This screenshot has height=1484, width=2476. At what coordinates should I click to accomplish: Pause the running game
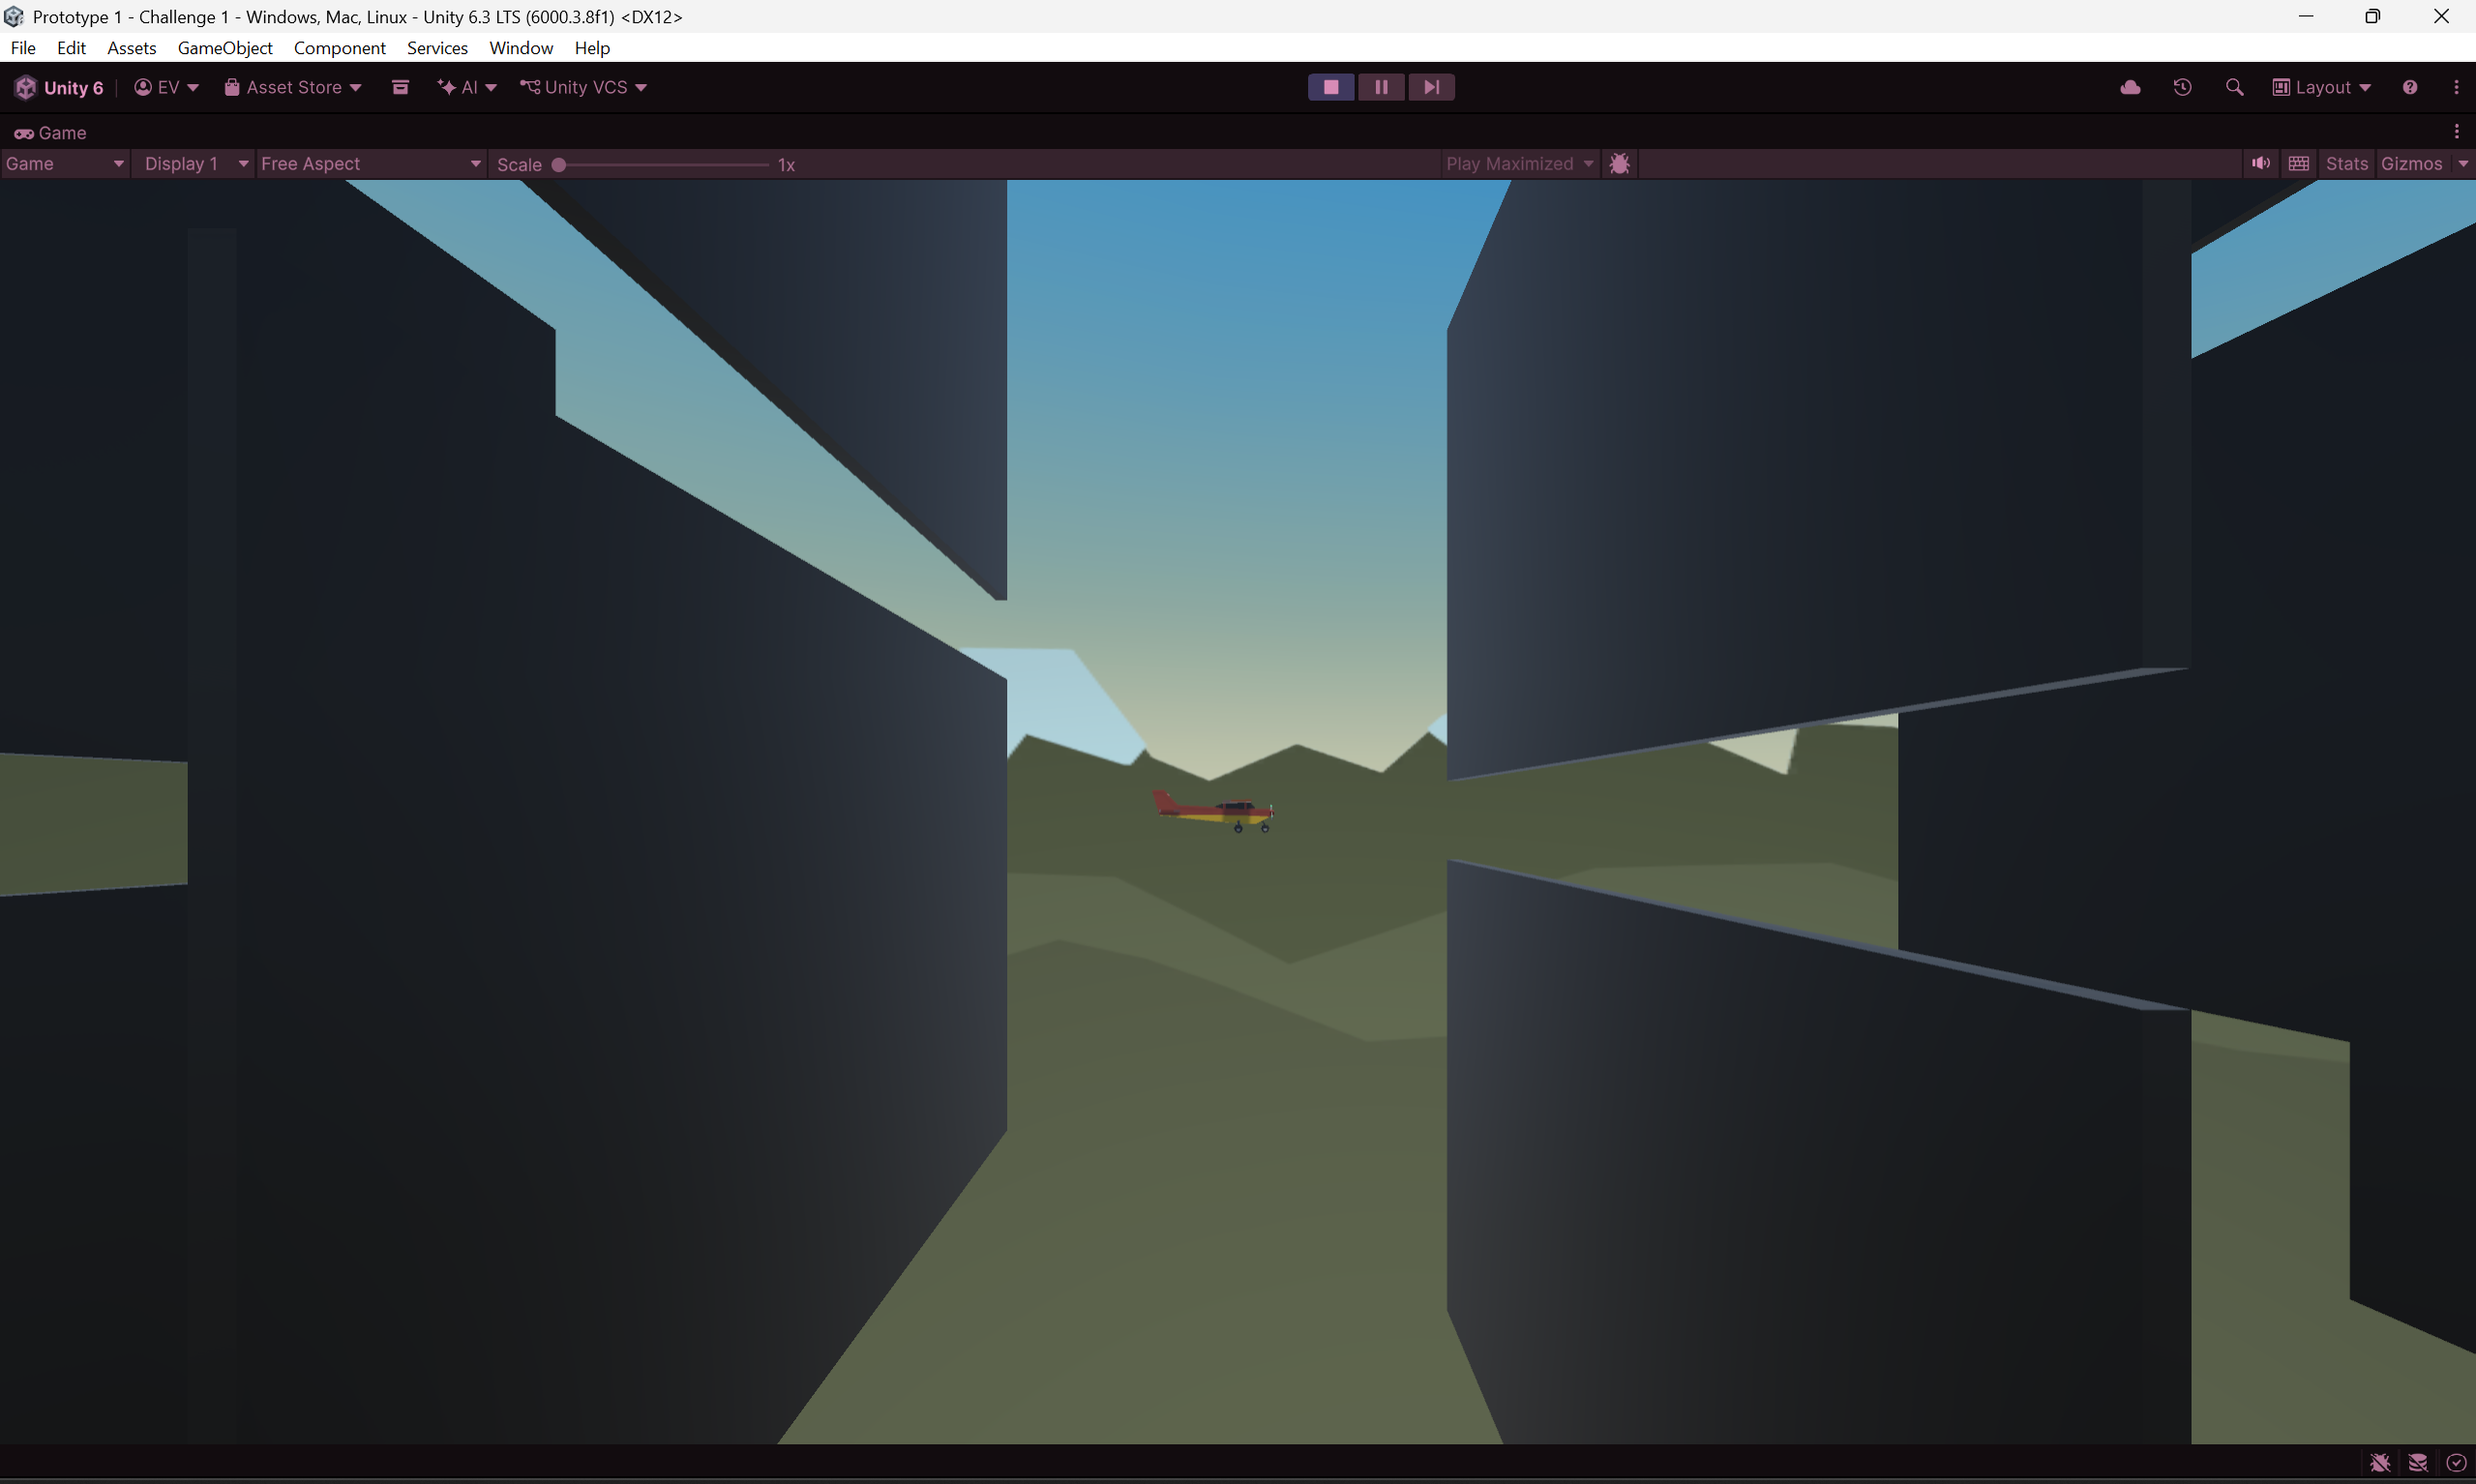(x=1381, y=87)
